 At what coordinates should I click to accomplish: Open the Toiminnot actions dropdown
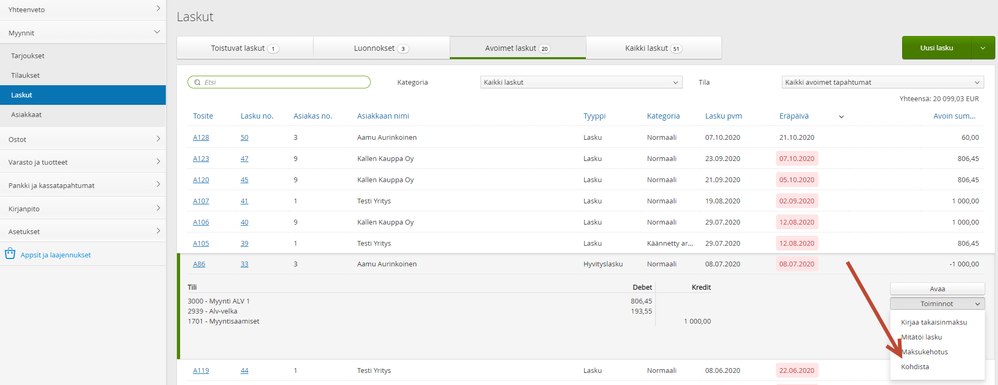pos(937,304)
